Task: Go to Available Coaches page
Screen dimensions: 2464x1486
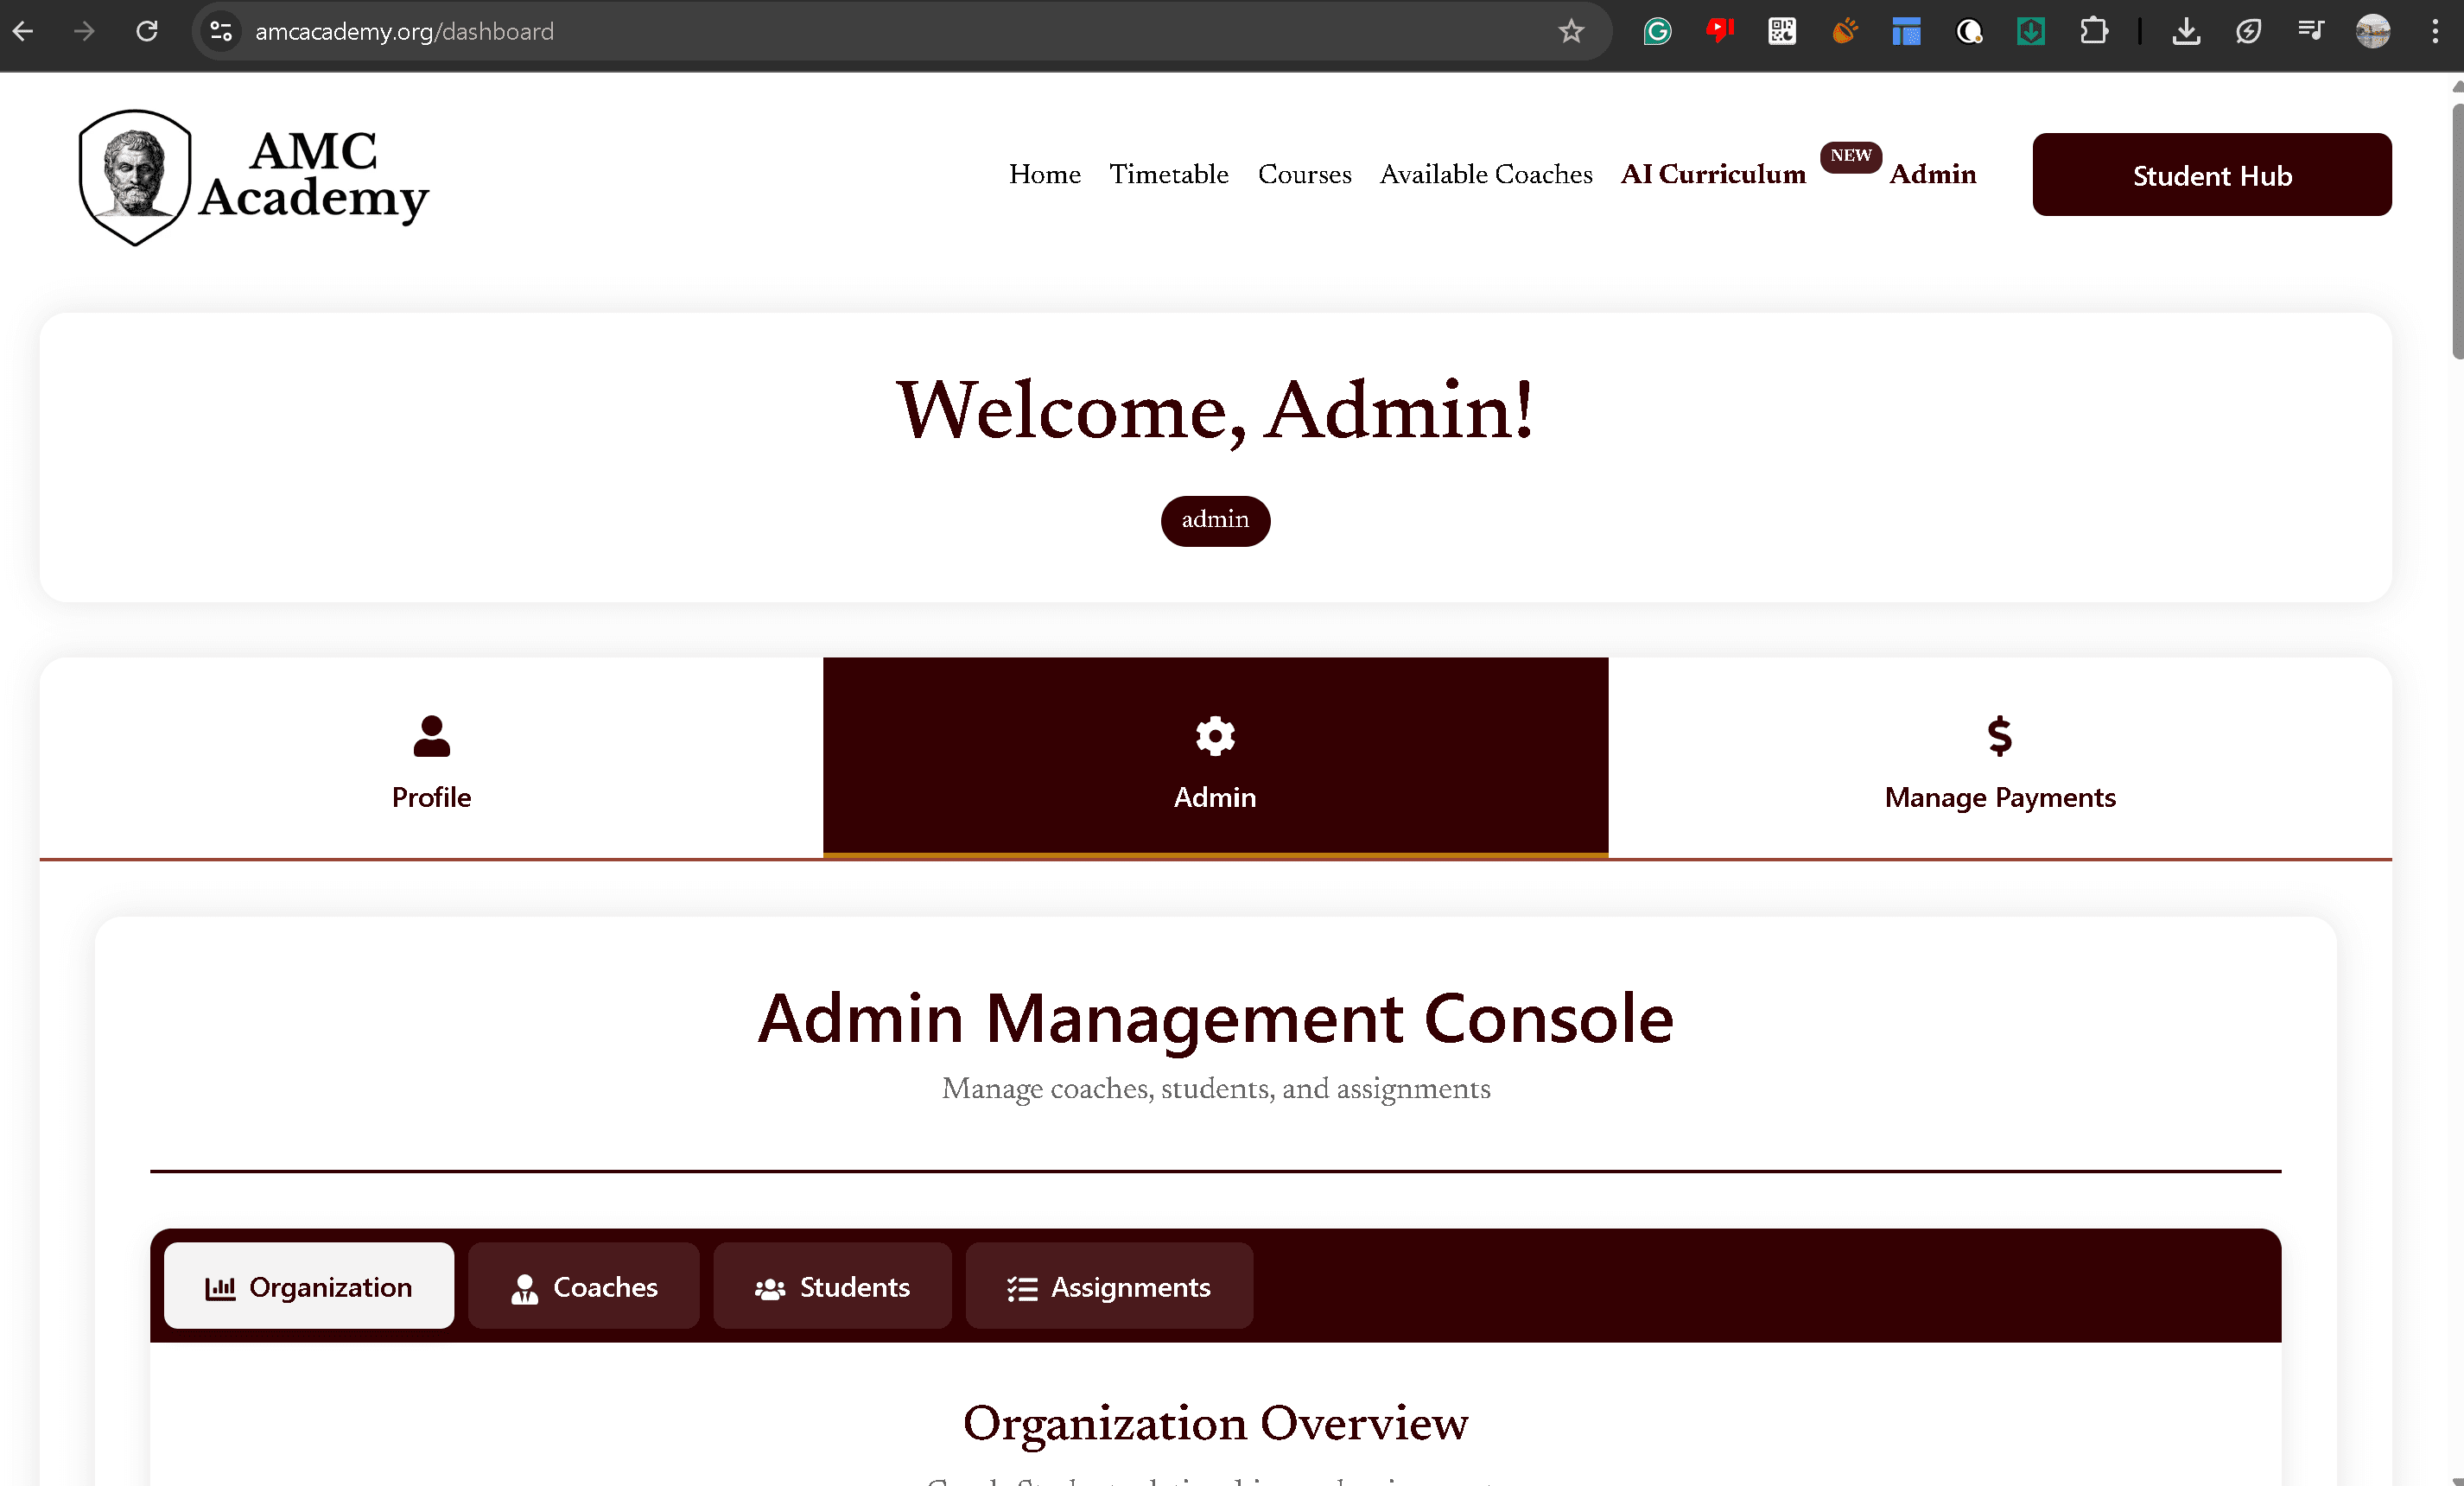Action: point(1486,174)
